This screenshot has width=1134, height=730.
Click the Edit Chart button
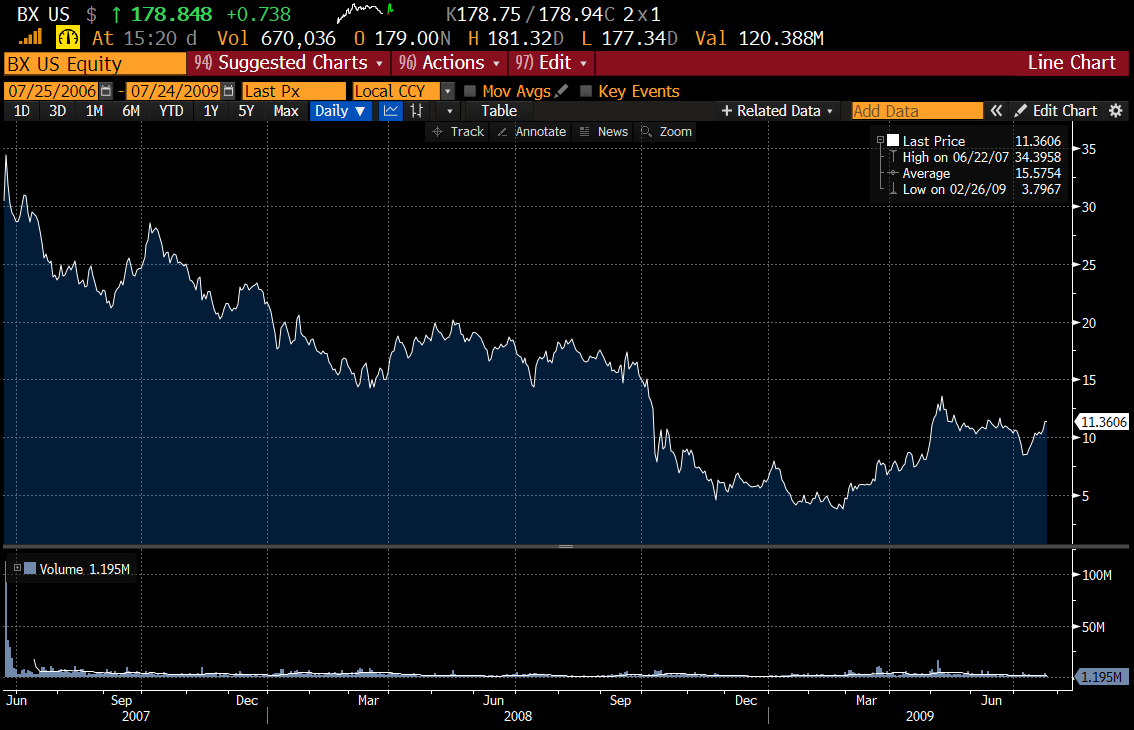(1056, 111)
